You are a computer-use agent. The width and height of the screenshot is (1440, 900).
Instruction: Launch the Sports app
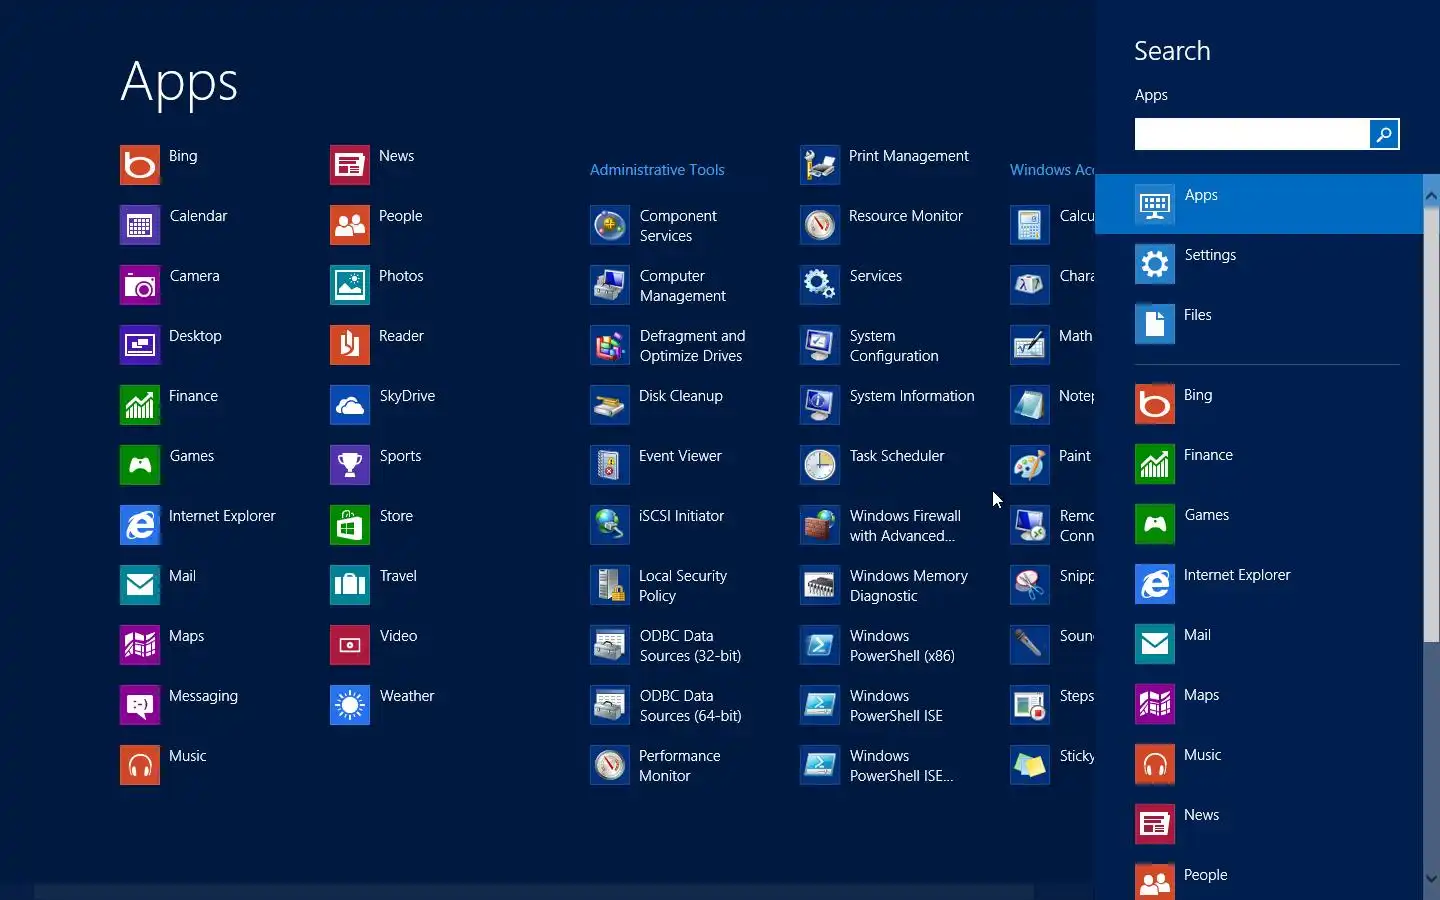(350, 465)
